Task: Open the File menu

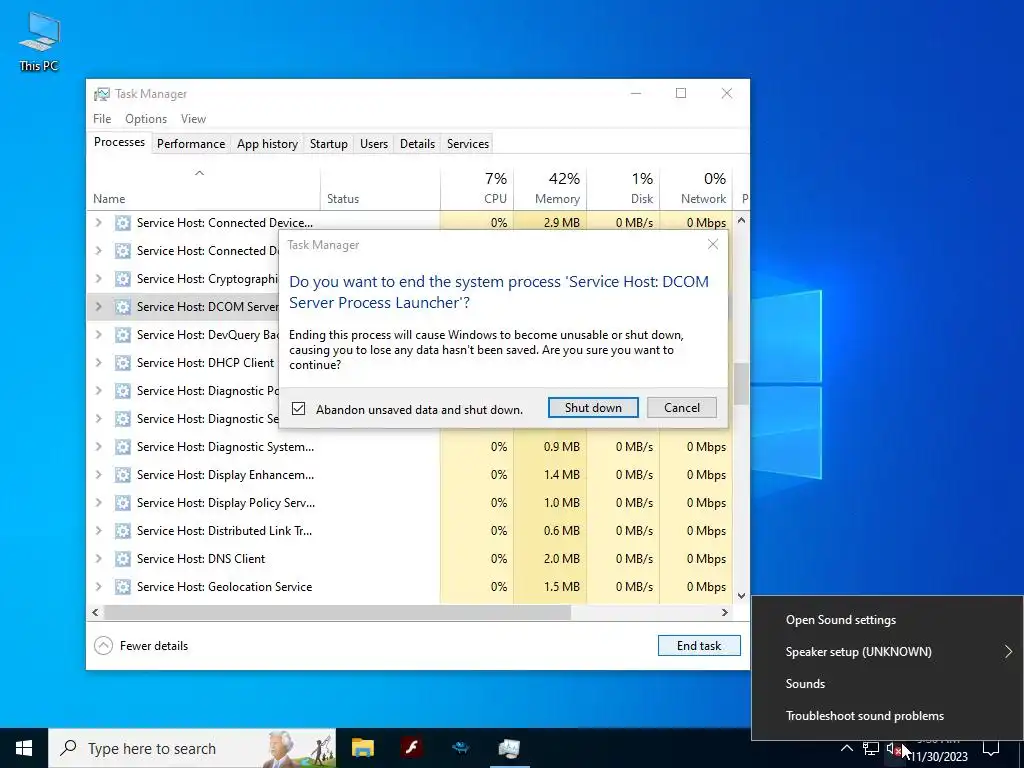Action: coord(102,119)
